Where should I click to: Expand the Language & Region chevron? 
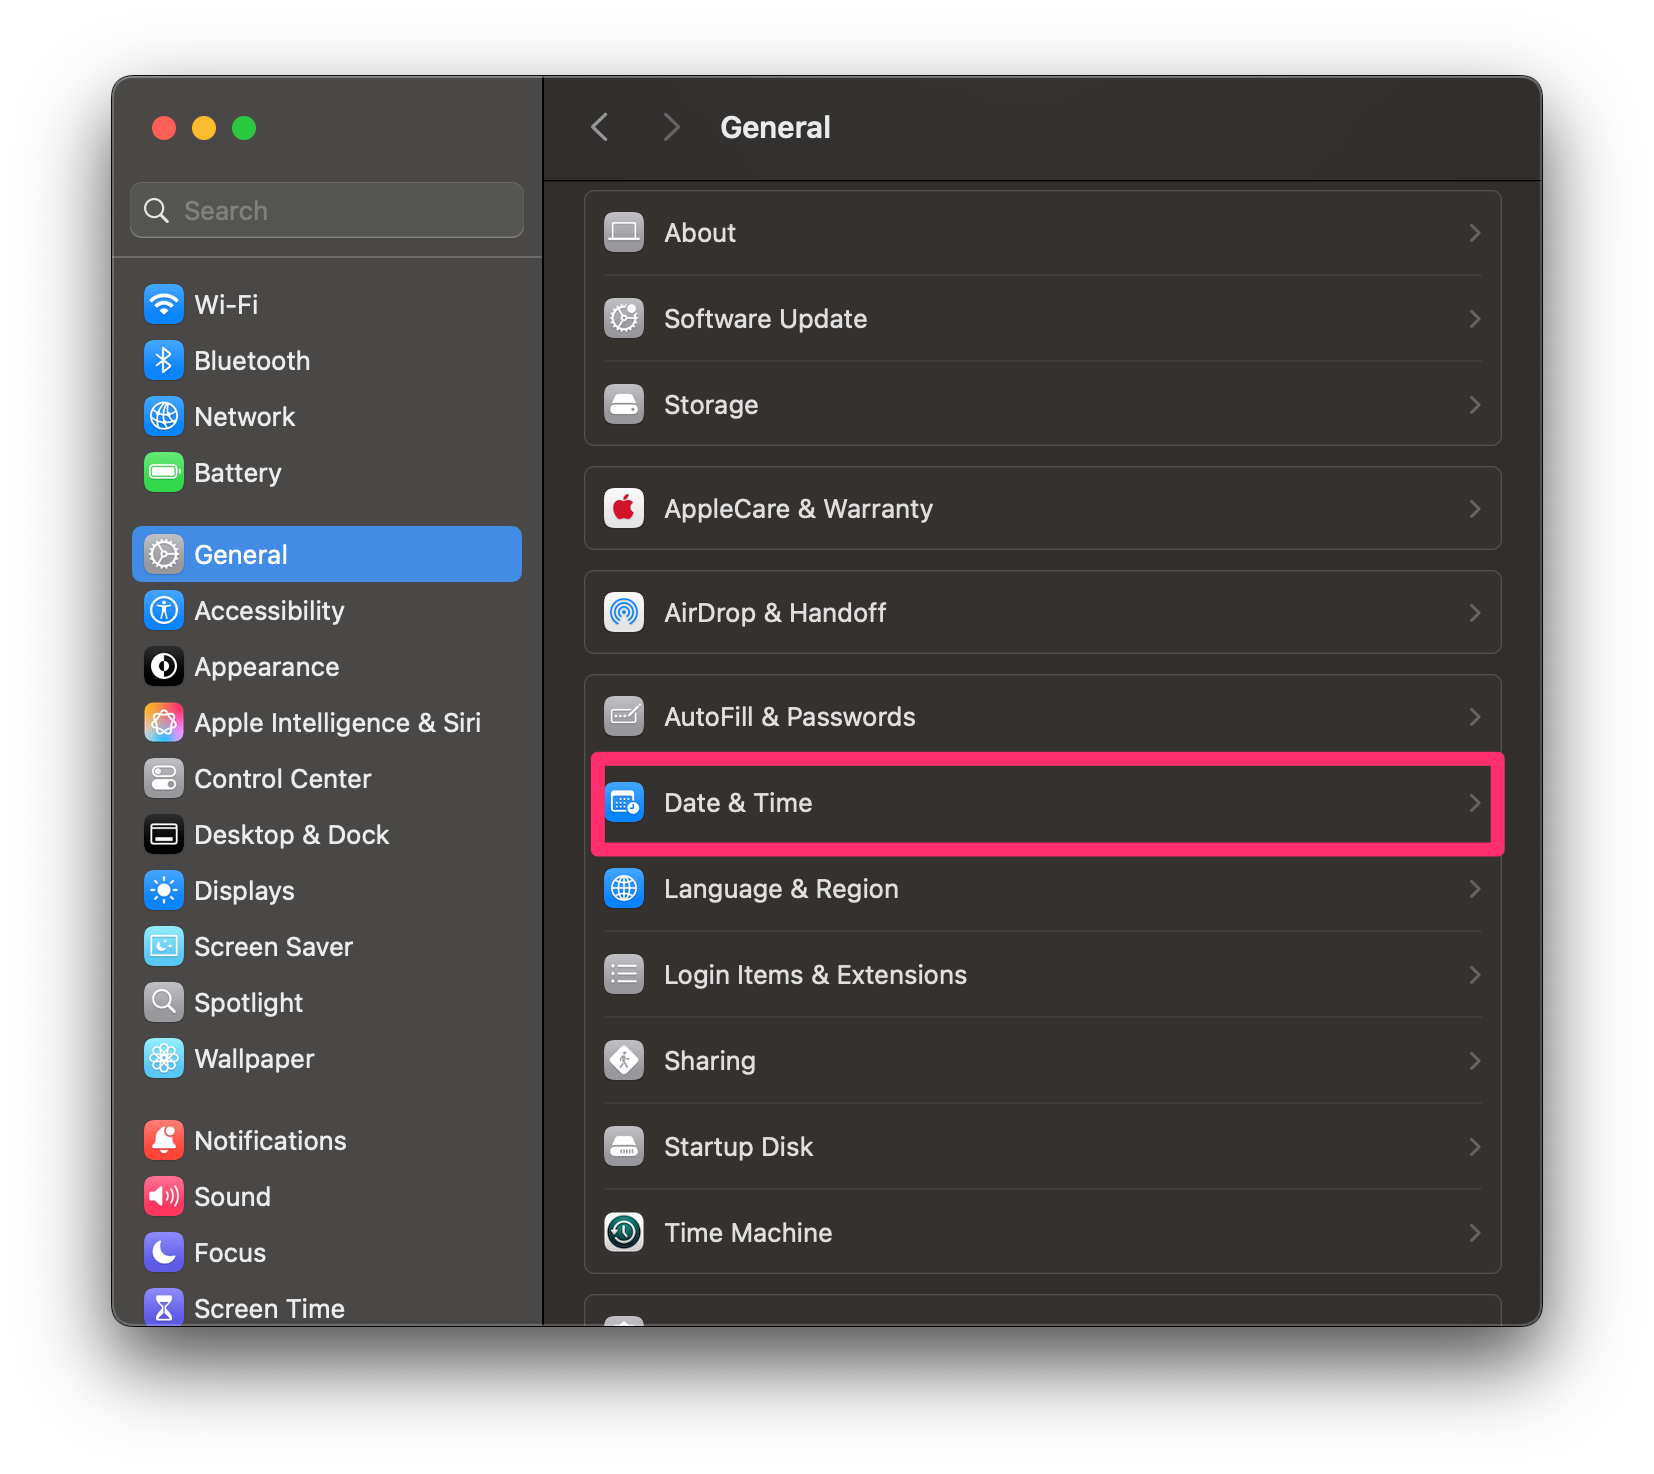1475,889
